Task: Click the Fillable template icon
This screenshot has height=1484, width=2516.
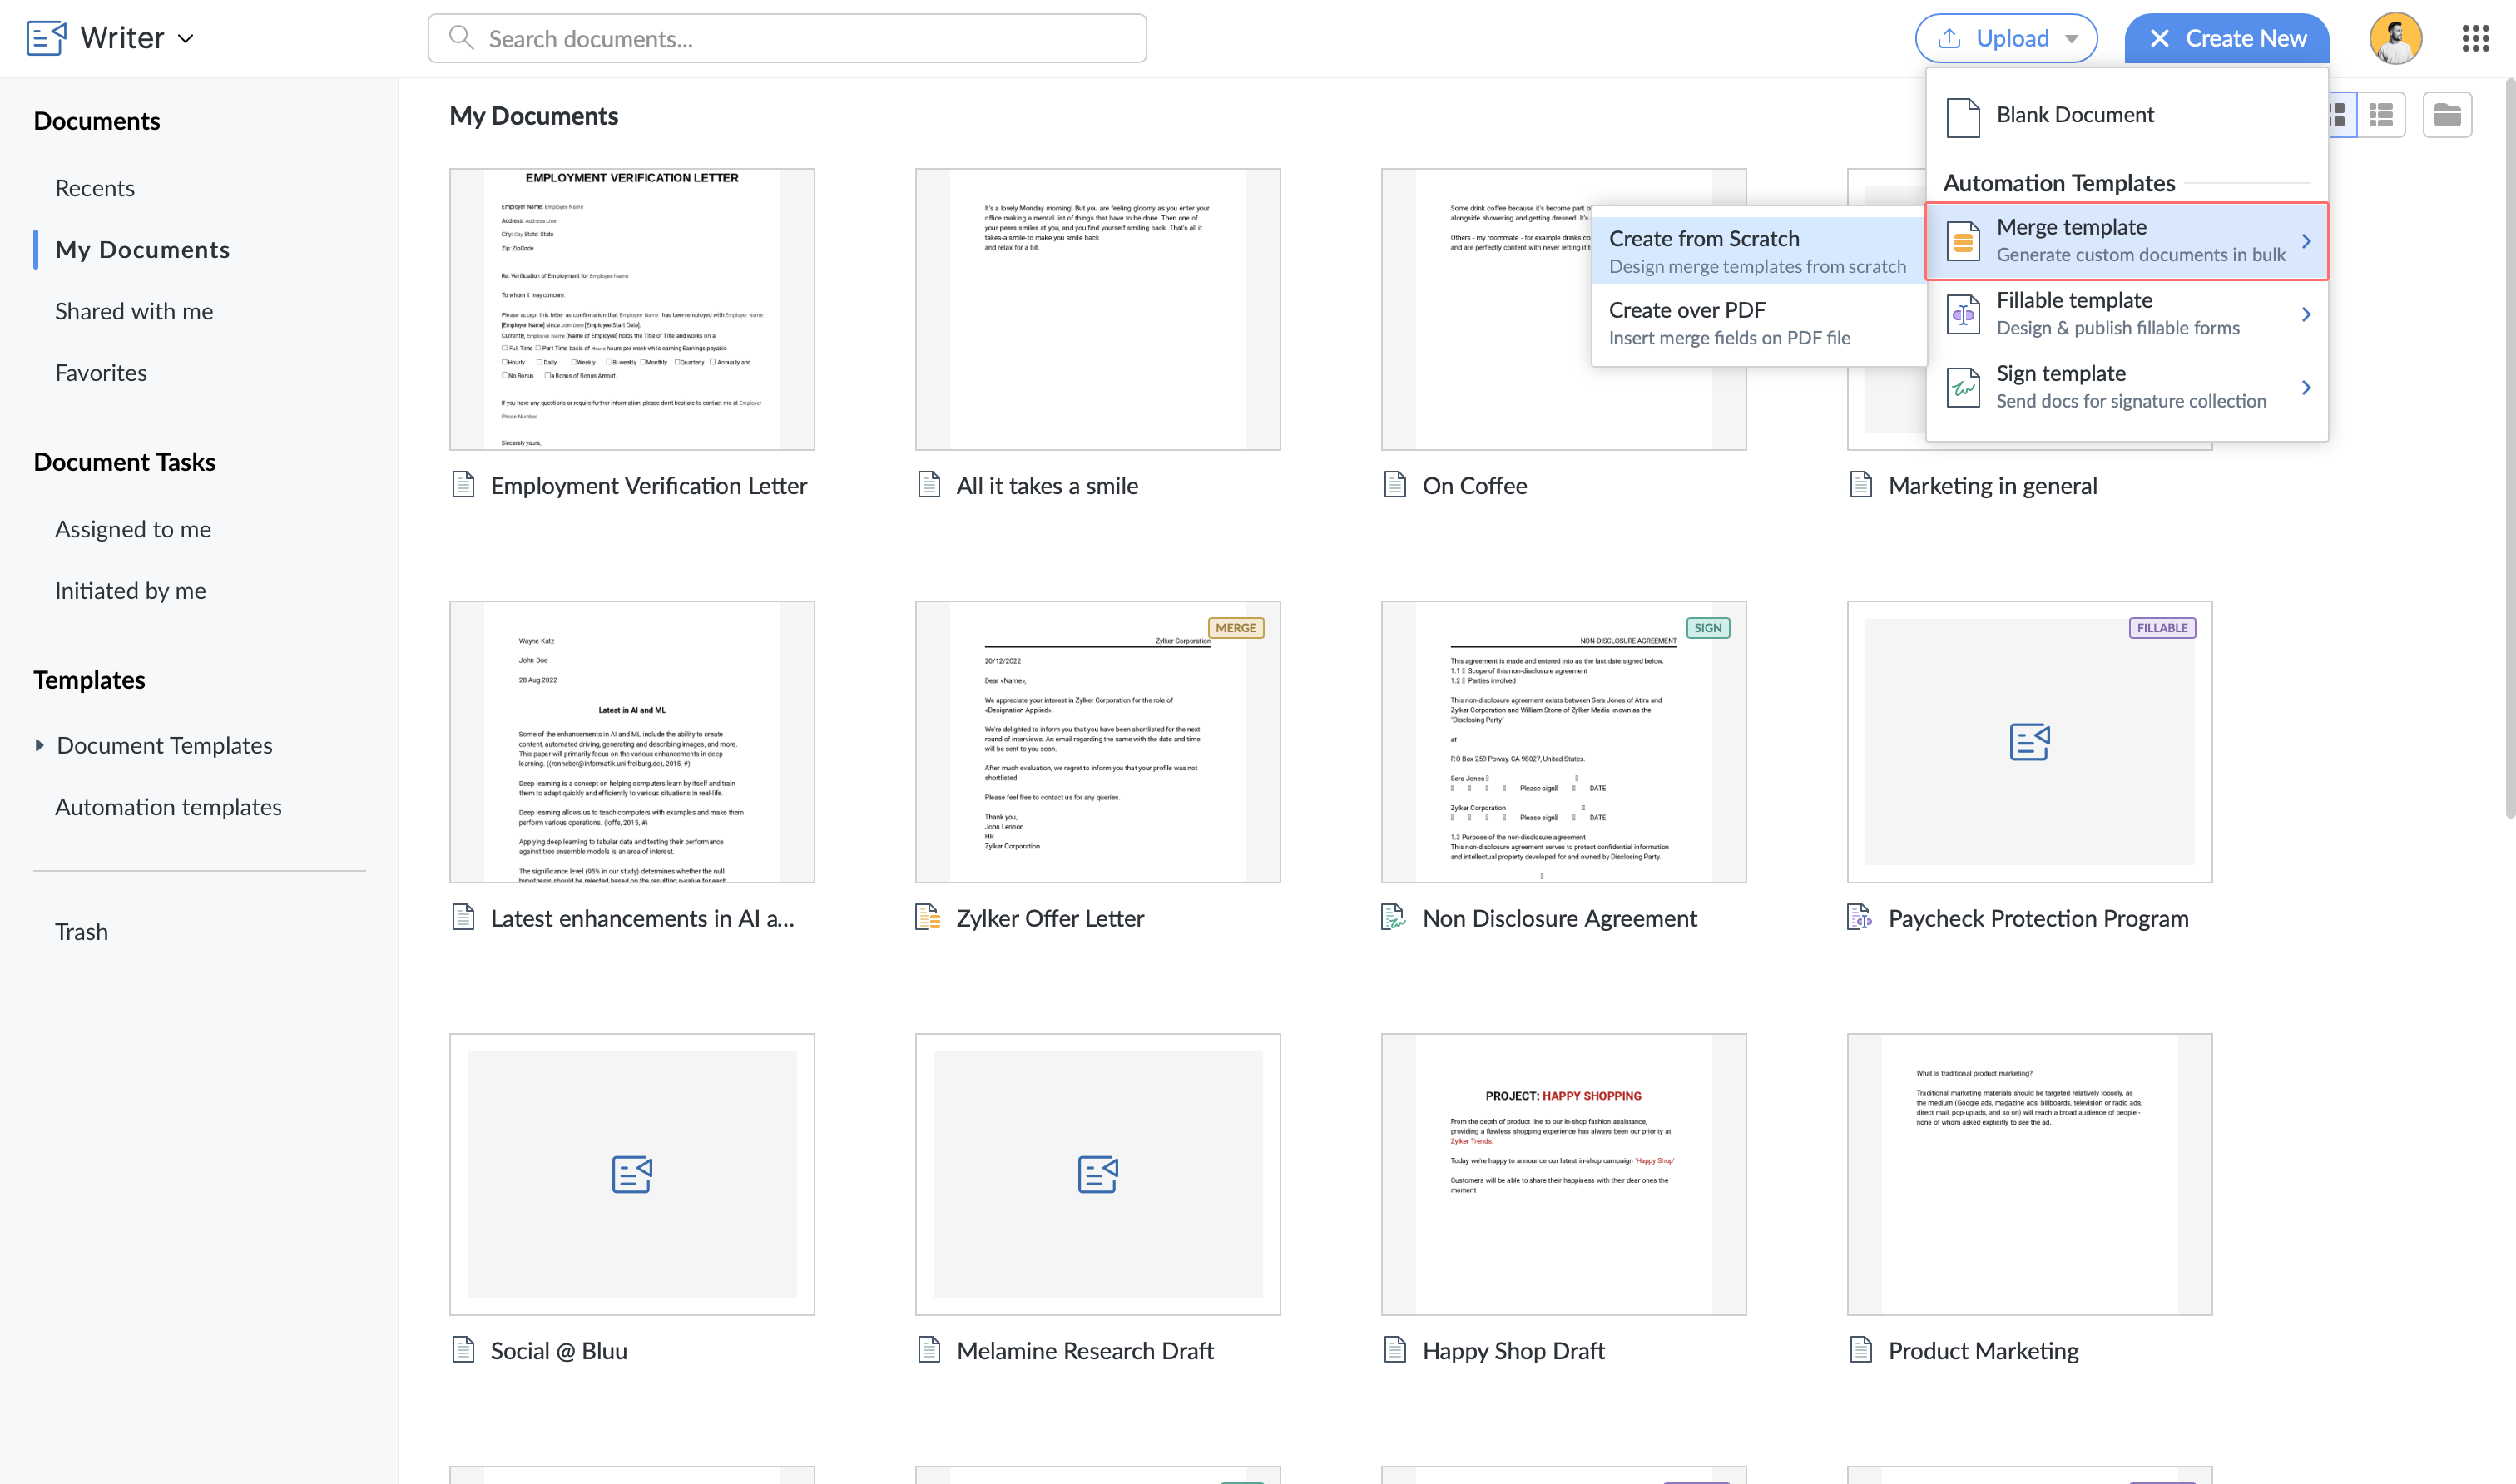Action: 1963,314
